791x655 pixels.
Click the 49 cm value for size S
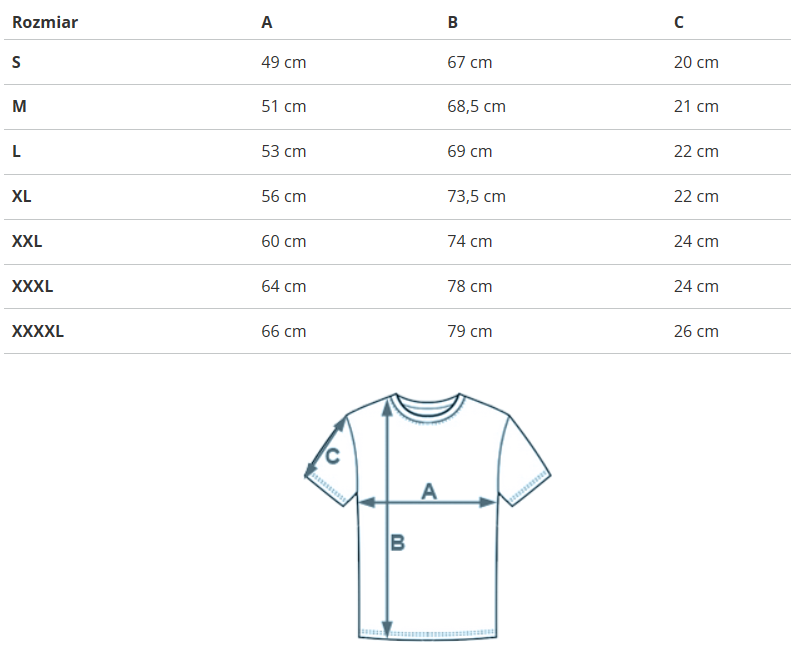tap(284, 62)
